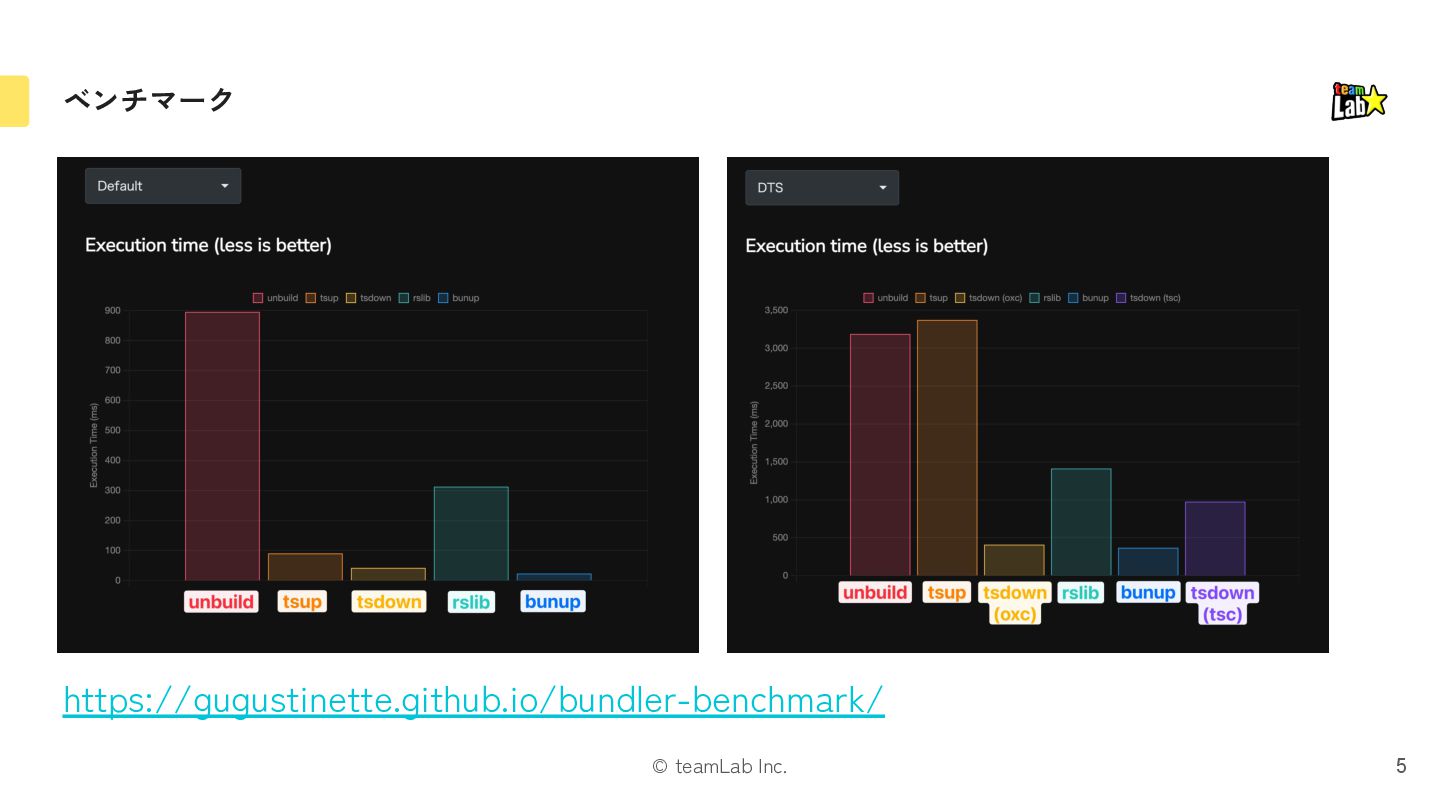Click the red unbuild bar in DTS chart

[x=880, y=455]
